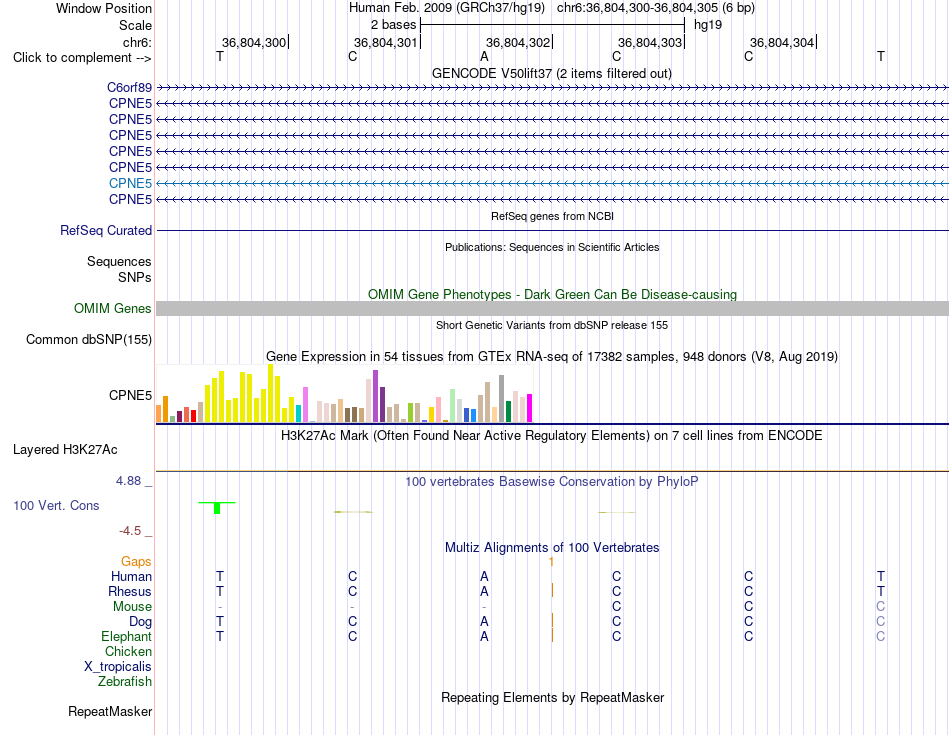
Task: Click the SNPs track label
Action: 135,278
